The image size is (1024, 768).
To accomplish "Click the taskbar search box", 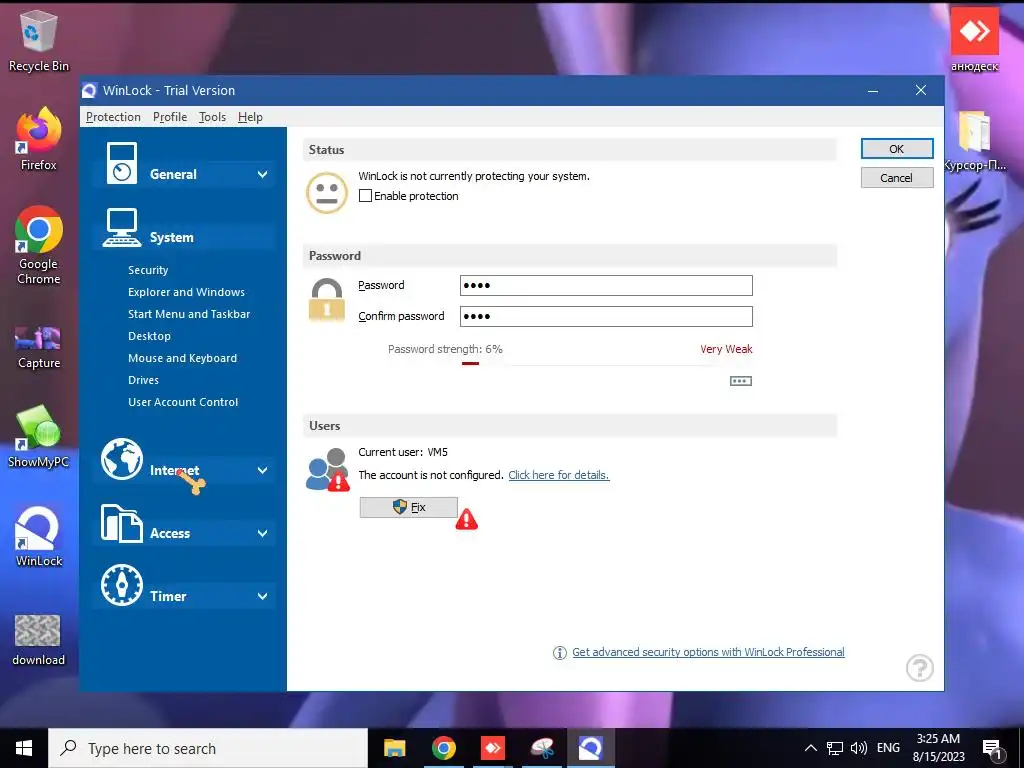I will click(x=208, y=748).
